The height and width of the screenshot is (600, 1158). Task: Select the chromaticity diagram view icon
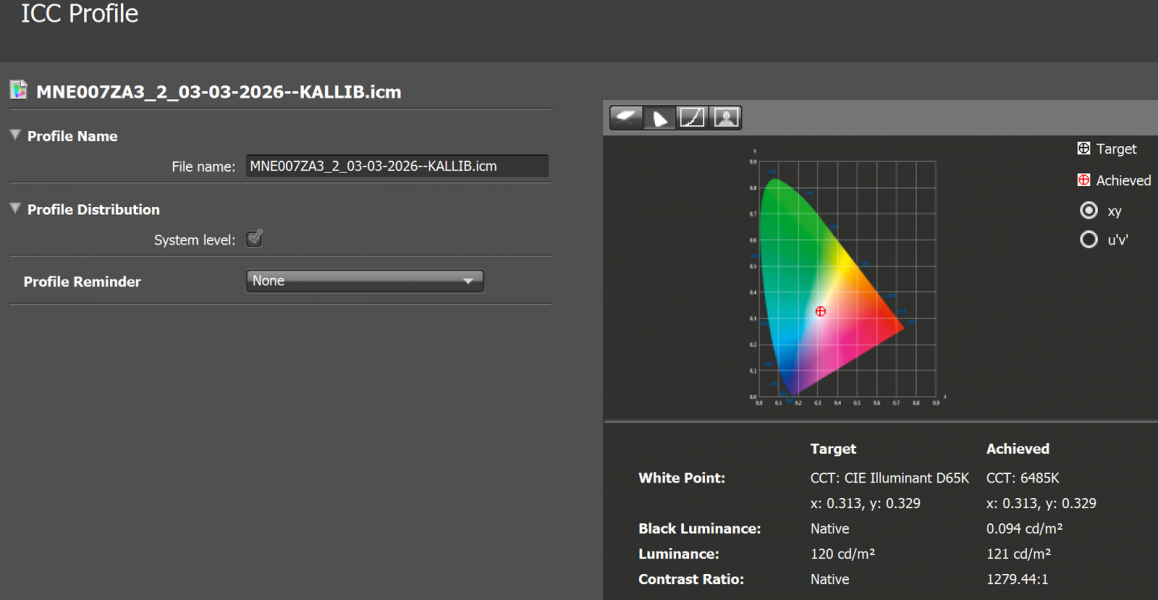click(659, 118)
